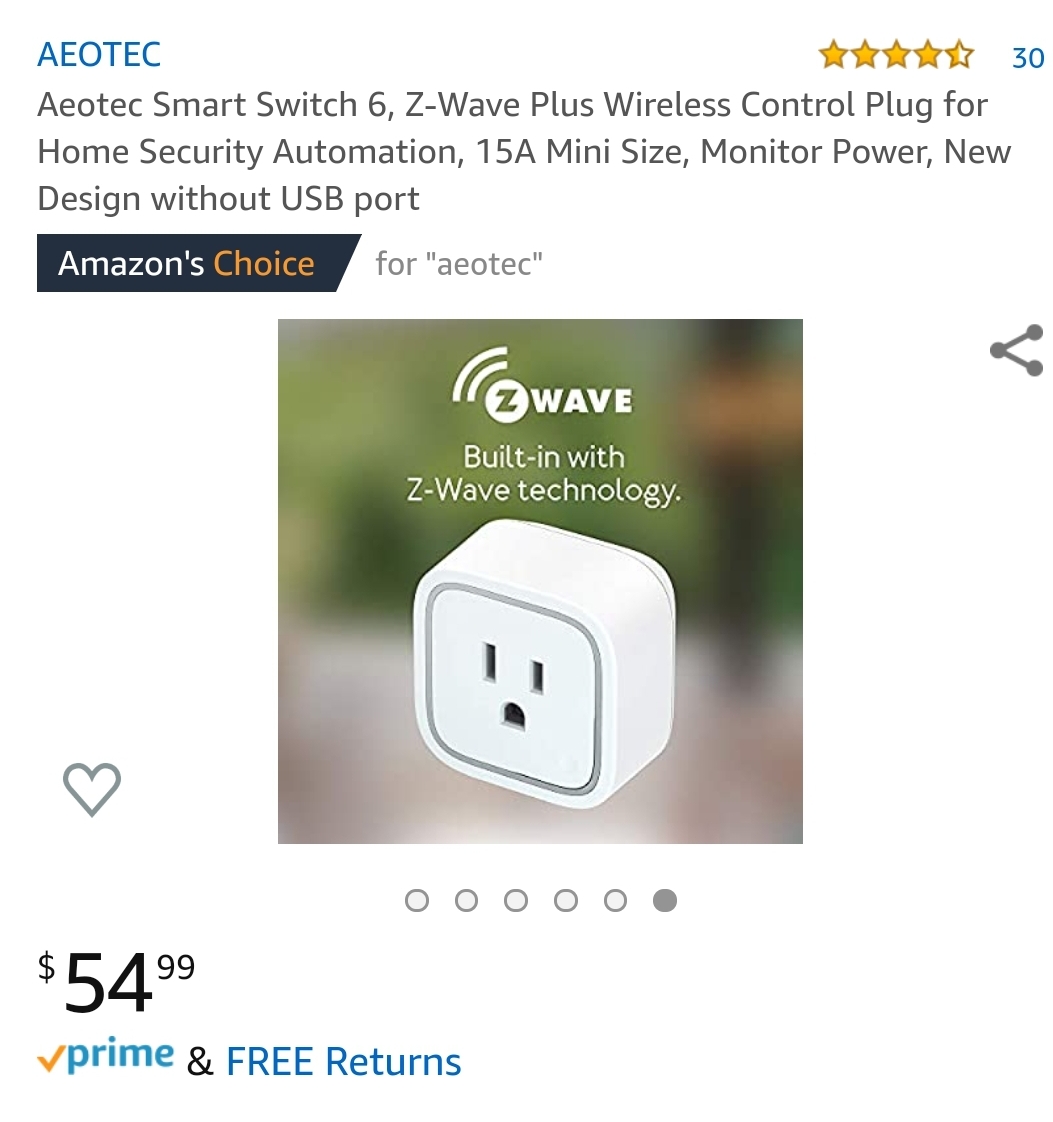Select the third image carousel dot
This screenshot has width=1053, height=1122.
516,899
